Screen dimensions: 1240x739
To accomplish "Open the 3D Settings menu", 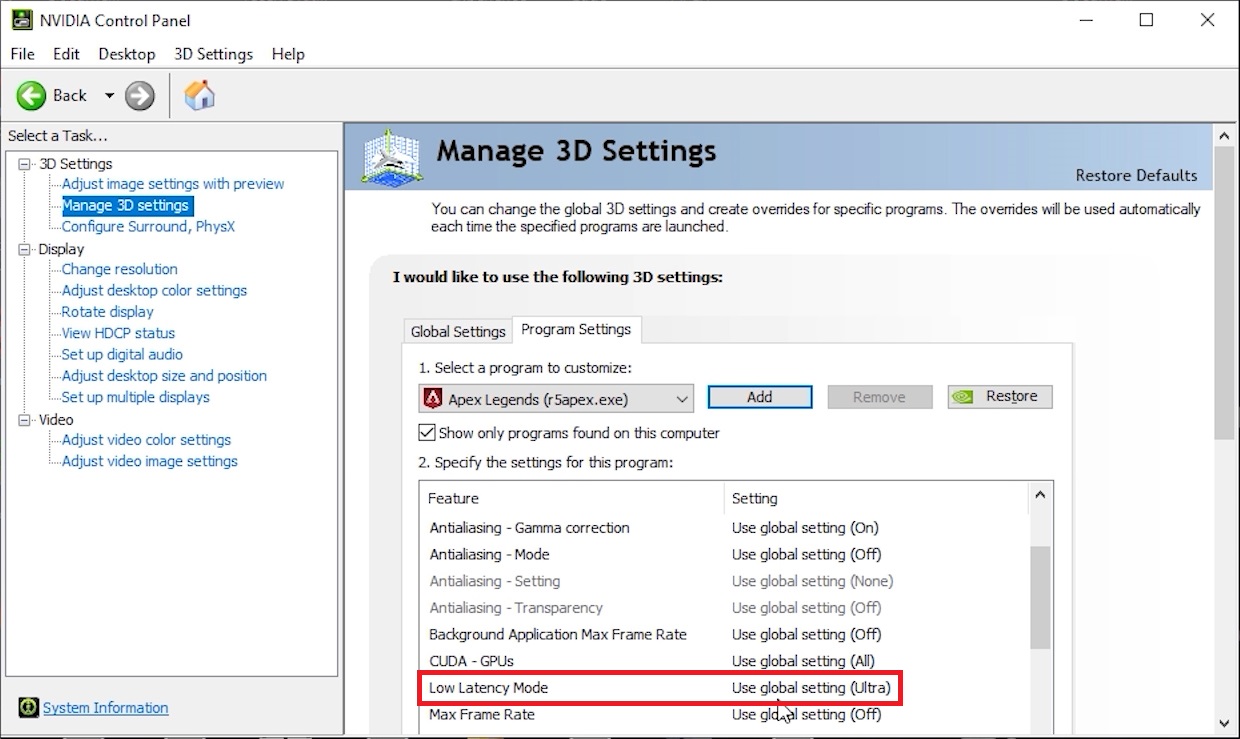I will click(213, 54).
